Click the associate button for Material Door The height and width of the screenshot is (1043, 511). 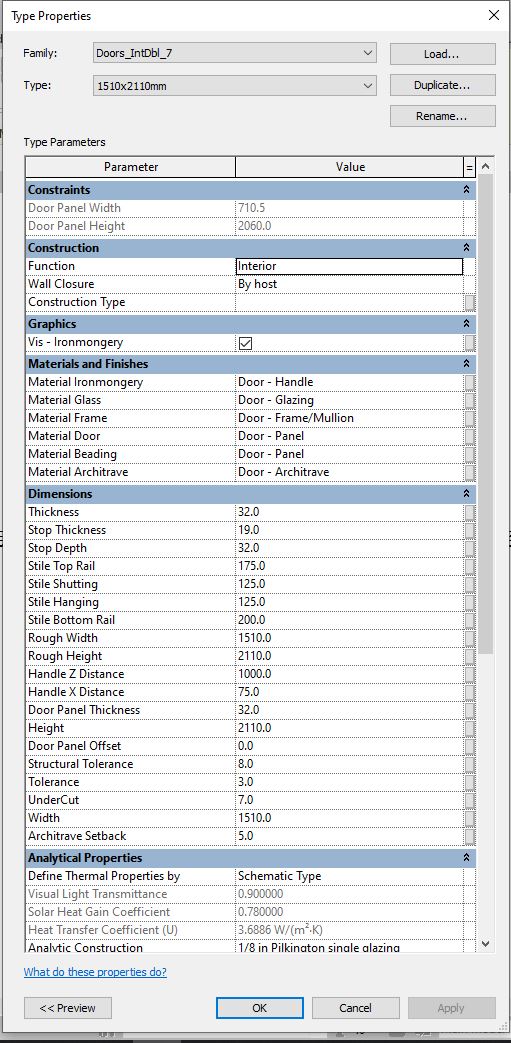[470, 436]
